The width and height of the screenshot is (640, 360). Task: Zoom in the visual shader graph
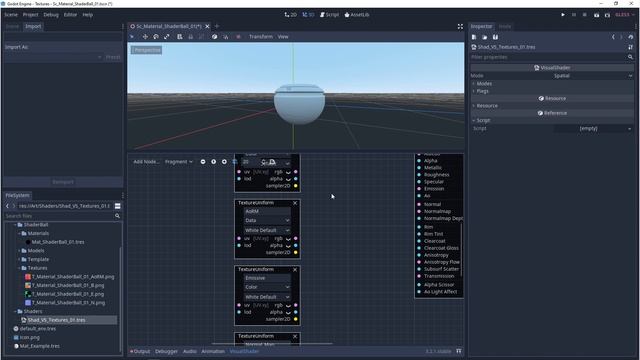224,162
